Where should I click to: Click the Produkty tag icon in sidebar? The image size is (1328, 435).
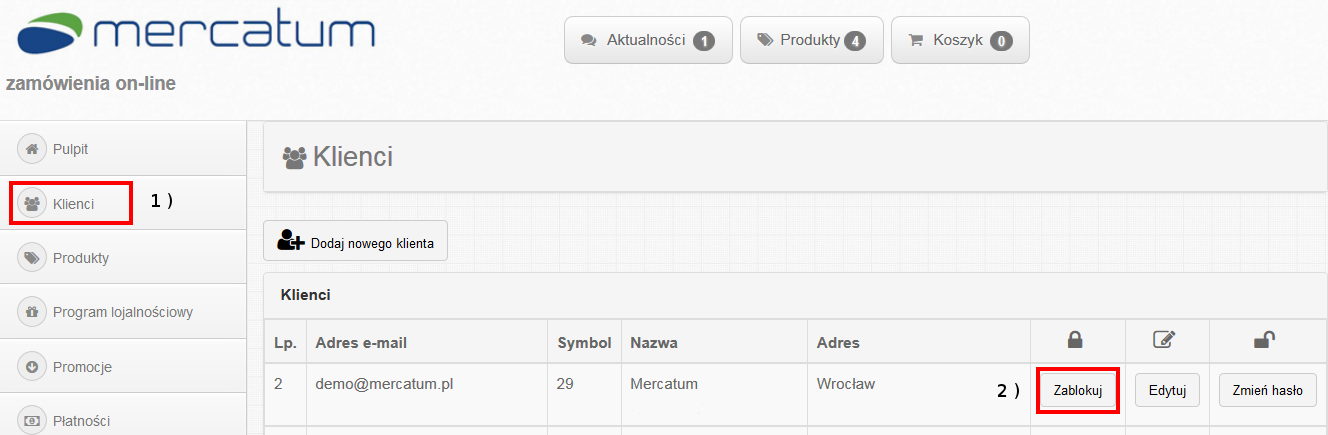click(32, 258)
